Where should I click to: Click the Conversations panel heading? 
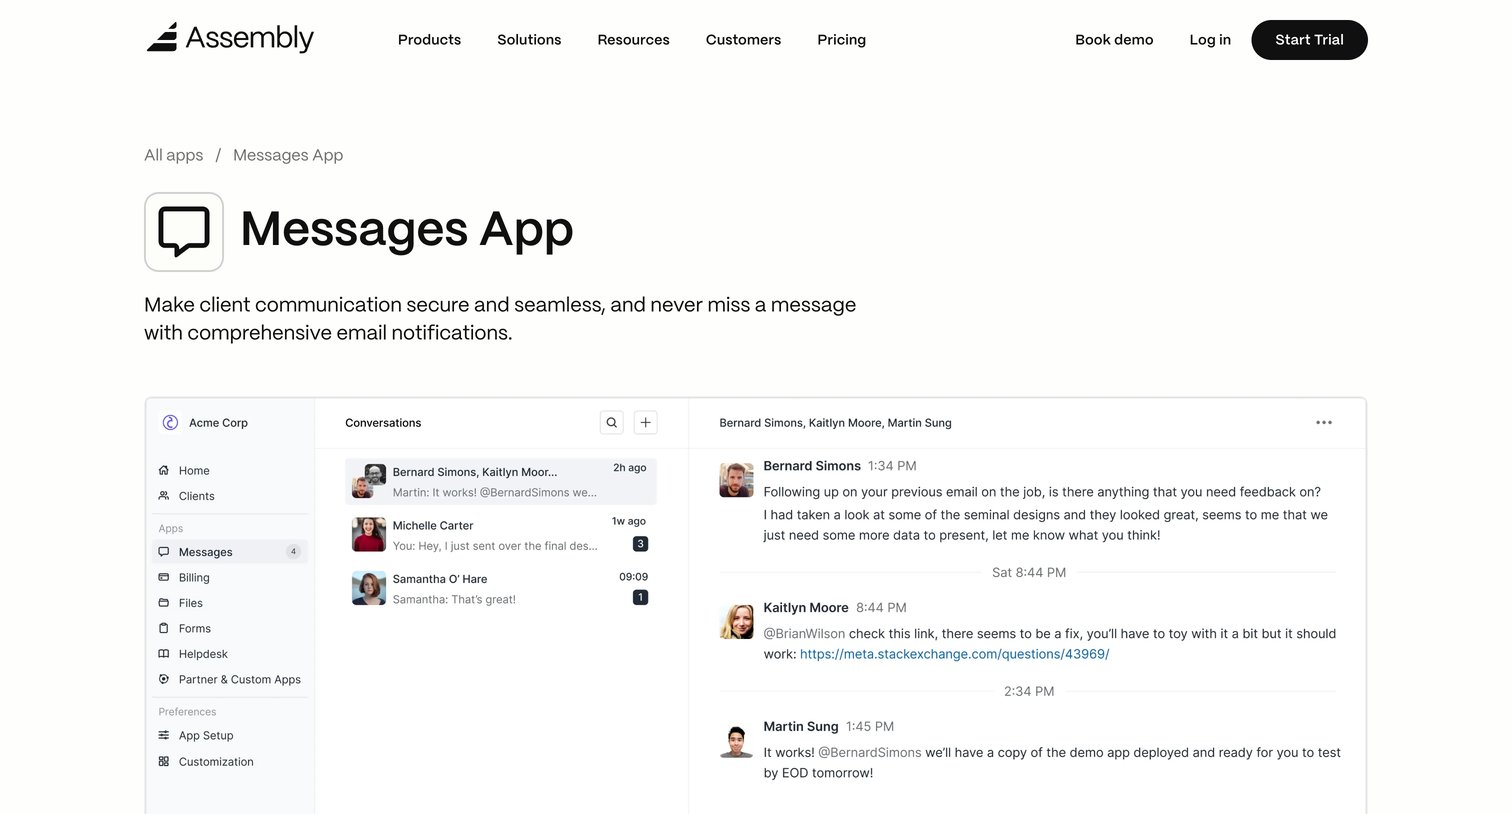coord(383,423)
